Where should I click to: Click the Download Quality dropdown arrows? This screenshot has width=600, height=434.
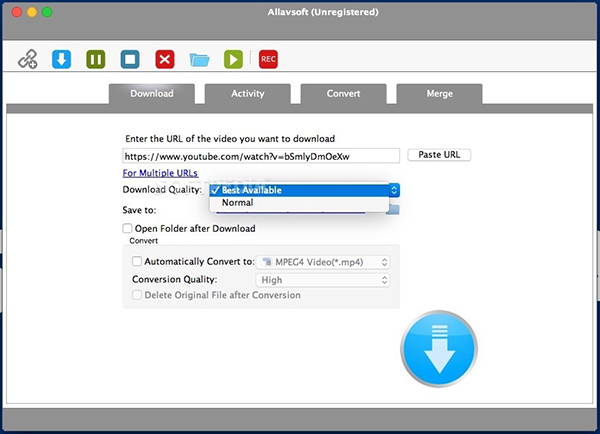click(394, 190)
